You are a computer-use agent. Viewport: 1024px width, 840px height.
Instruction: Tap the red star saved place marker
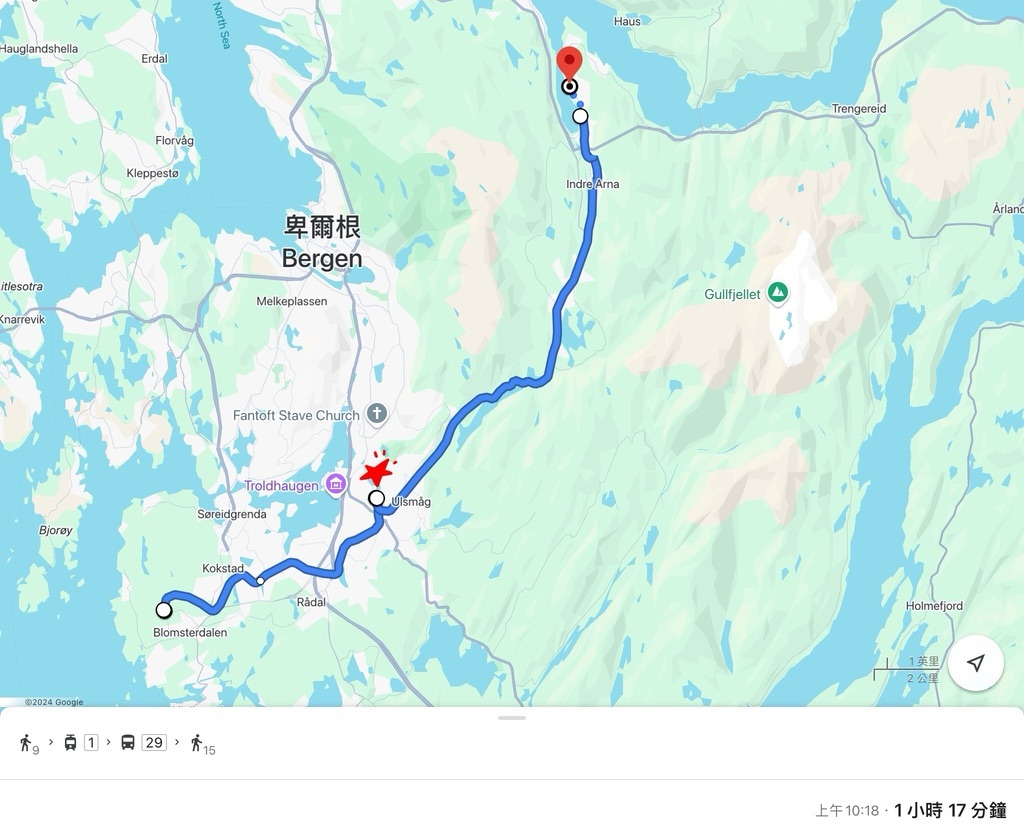[x=378, y=468]
